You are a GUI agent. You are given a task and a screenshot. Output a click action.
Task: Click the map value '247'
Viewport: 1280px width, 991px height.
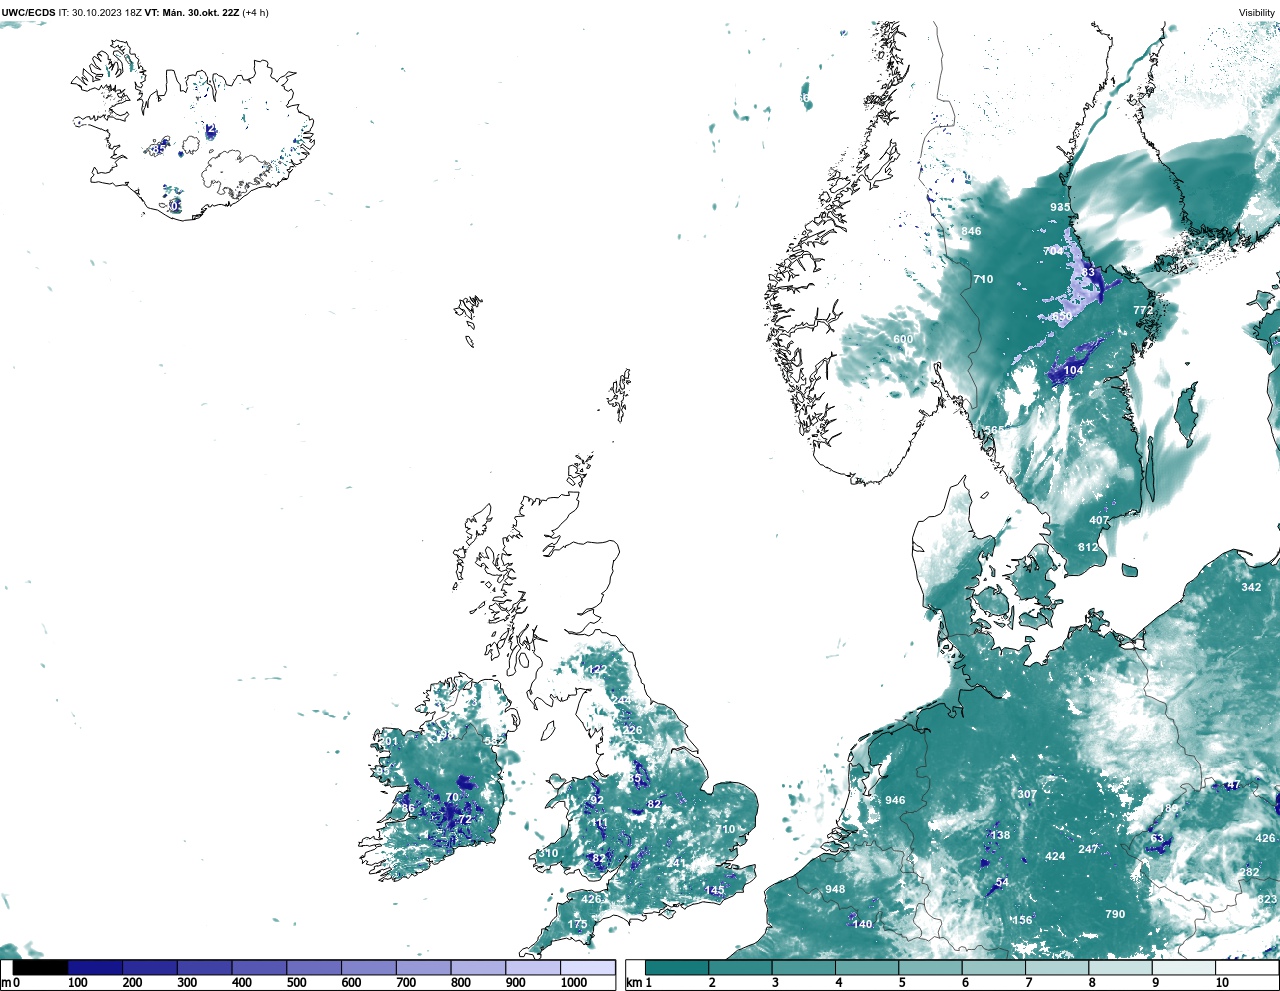1088,849
